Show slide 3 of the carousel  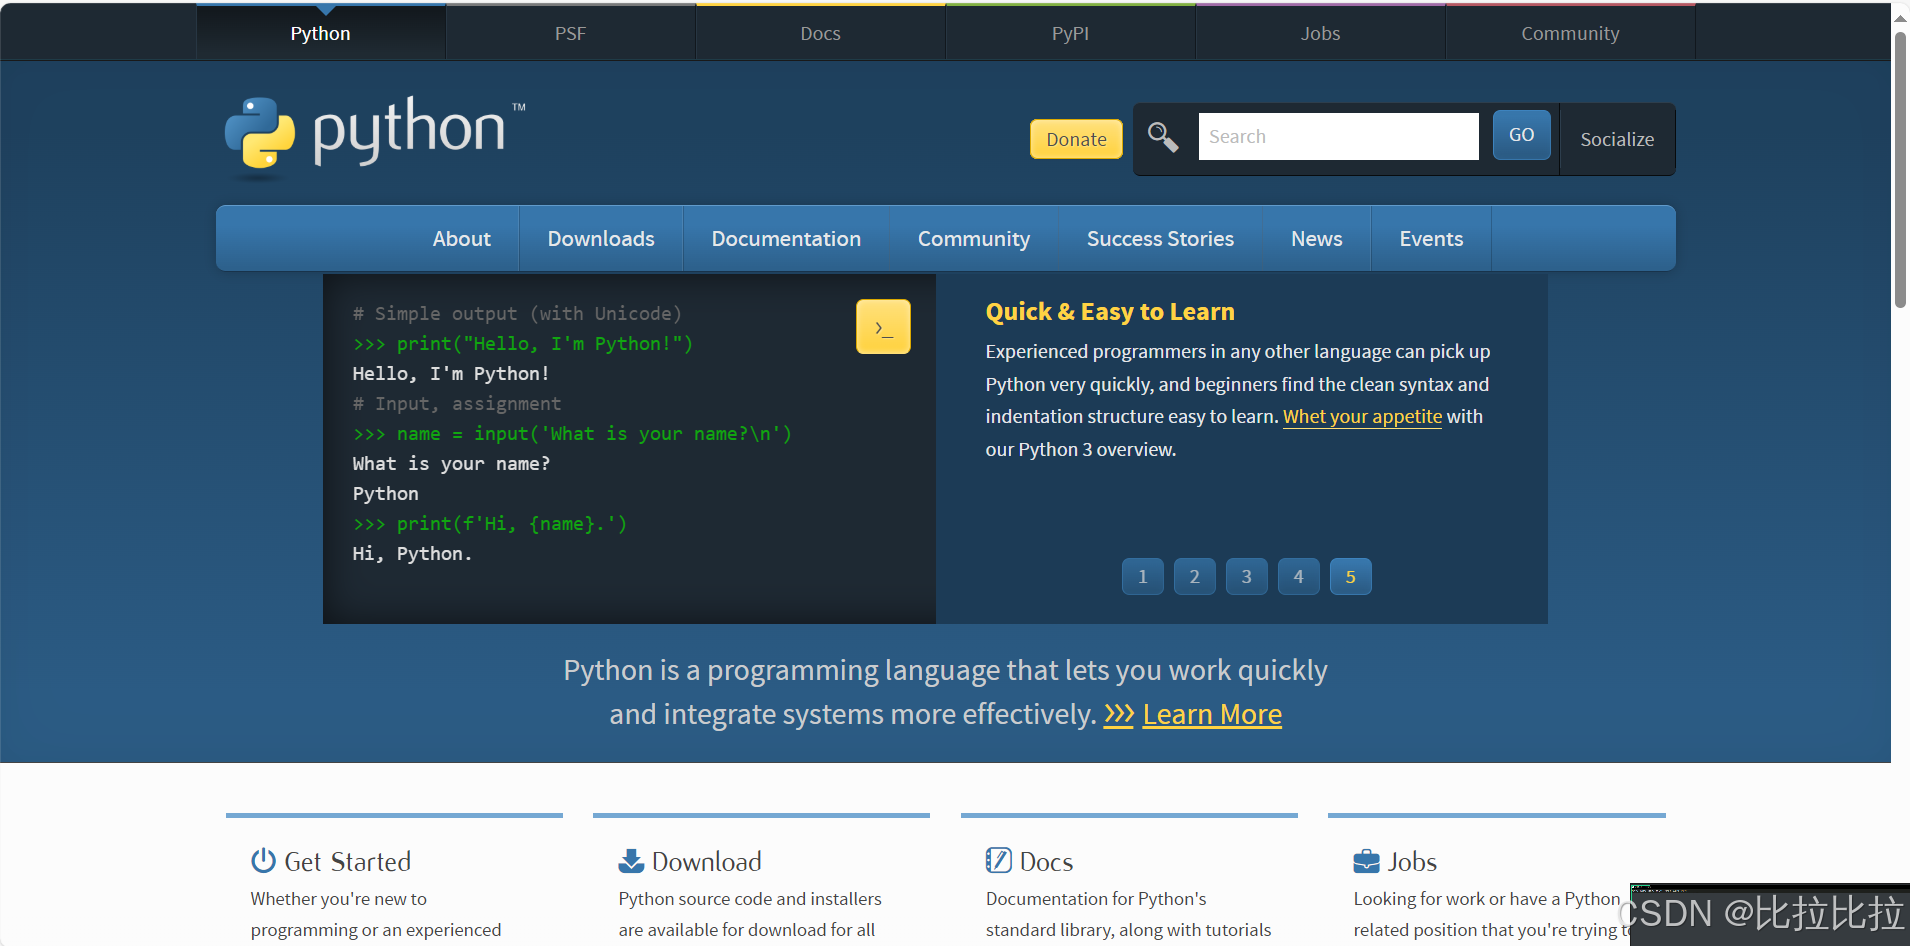click(x=1246, y=576)
